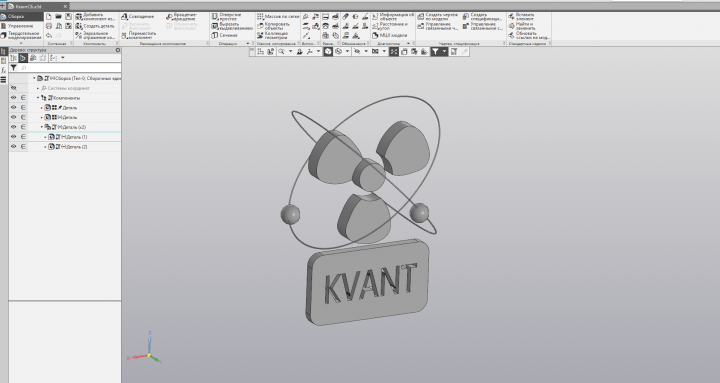Switch to Твердотельное моделирование toolset

click(x=21, y=35)
